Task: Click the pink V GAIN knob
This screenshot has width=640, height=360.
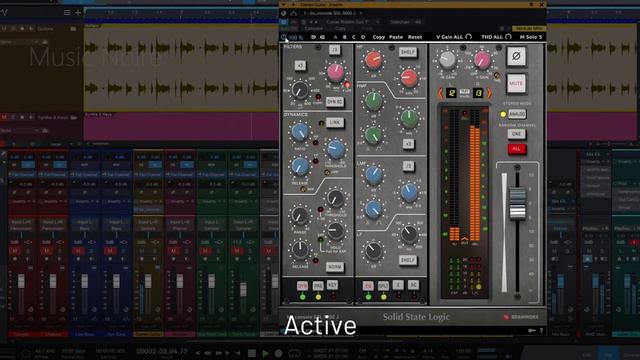Action: [482, 60]
